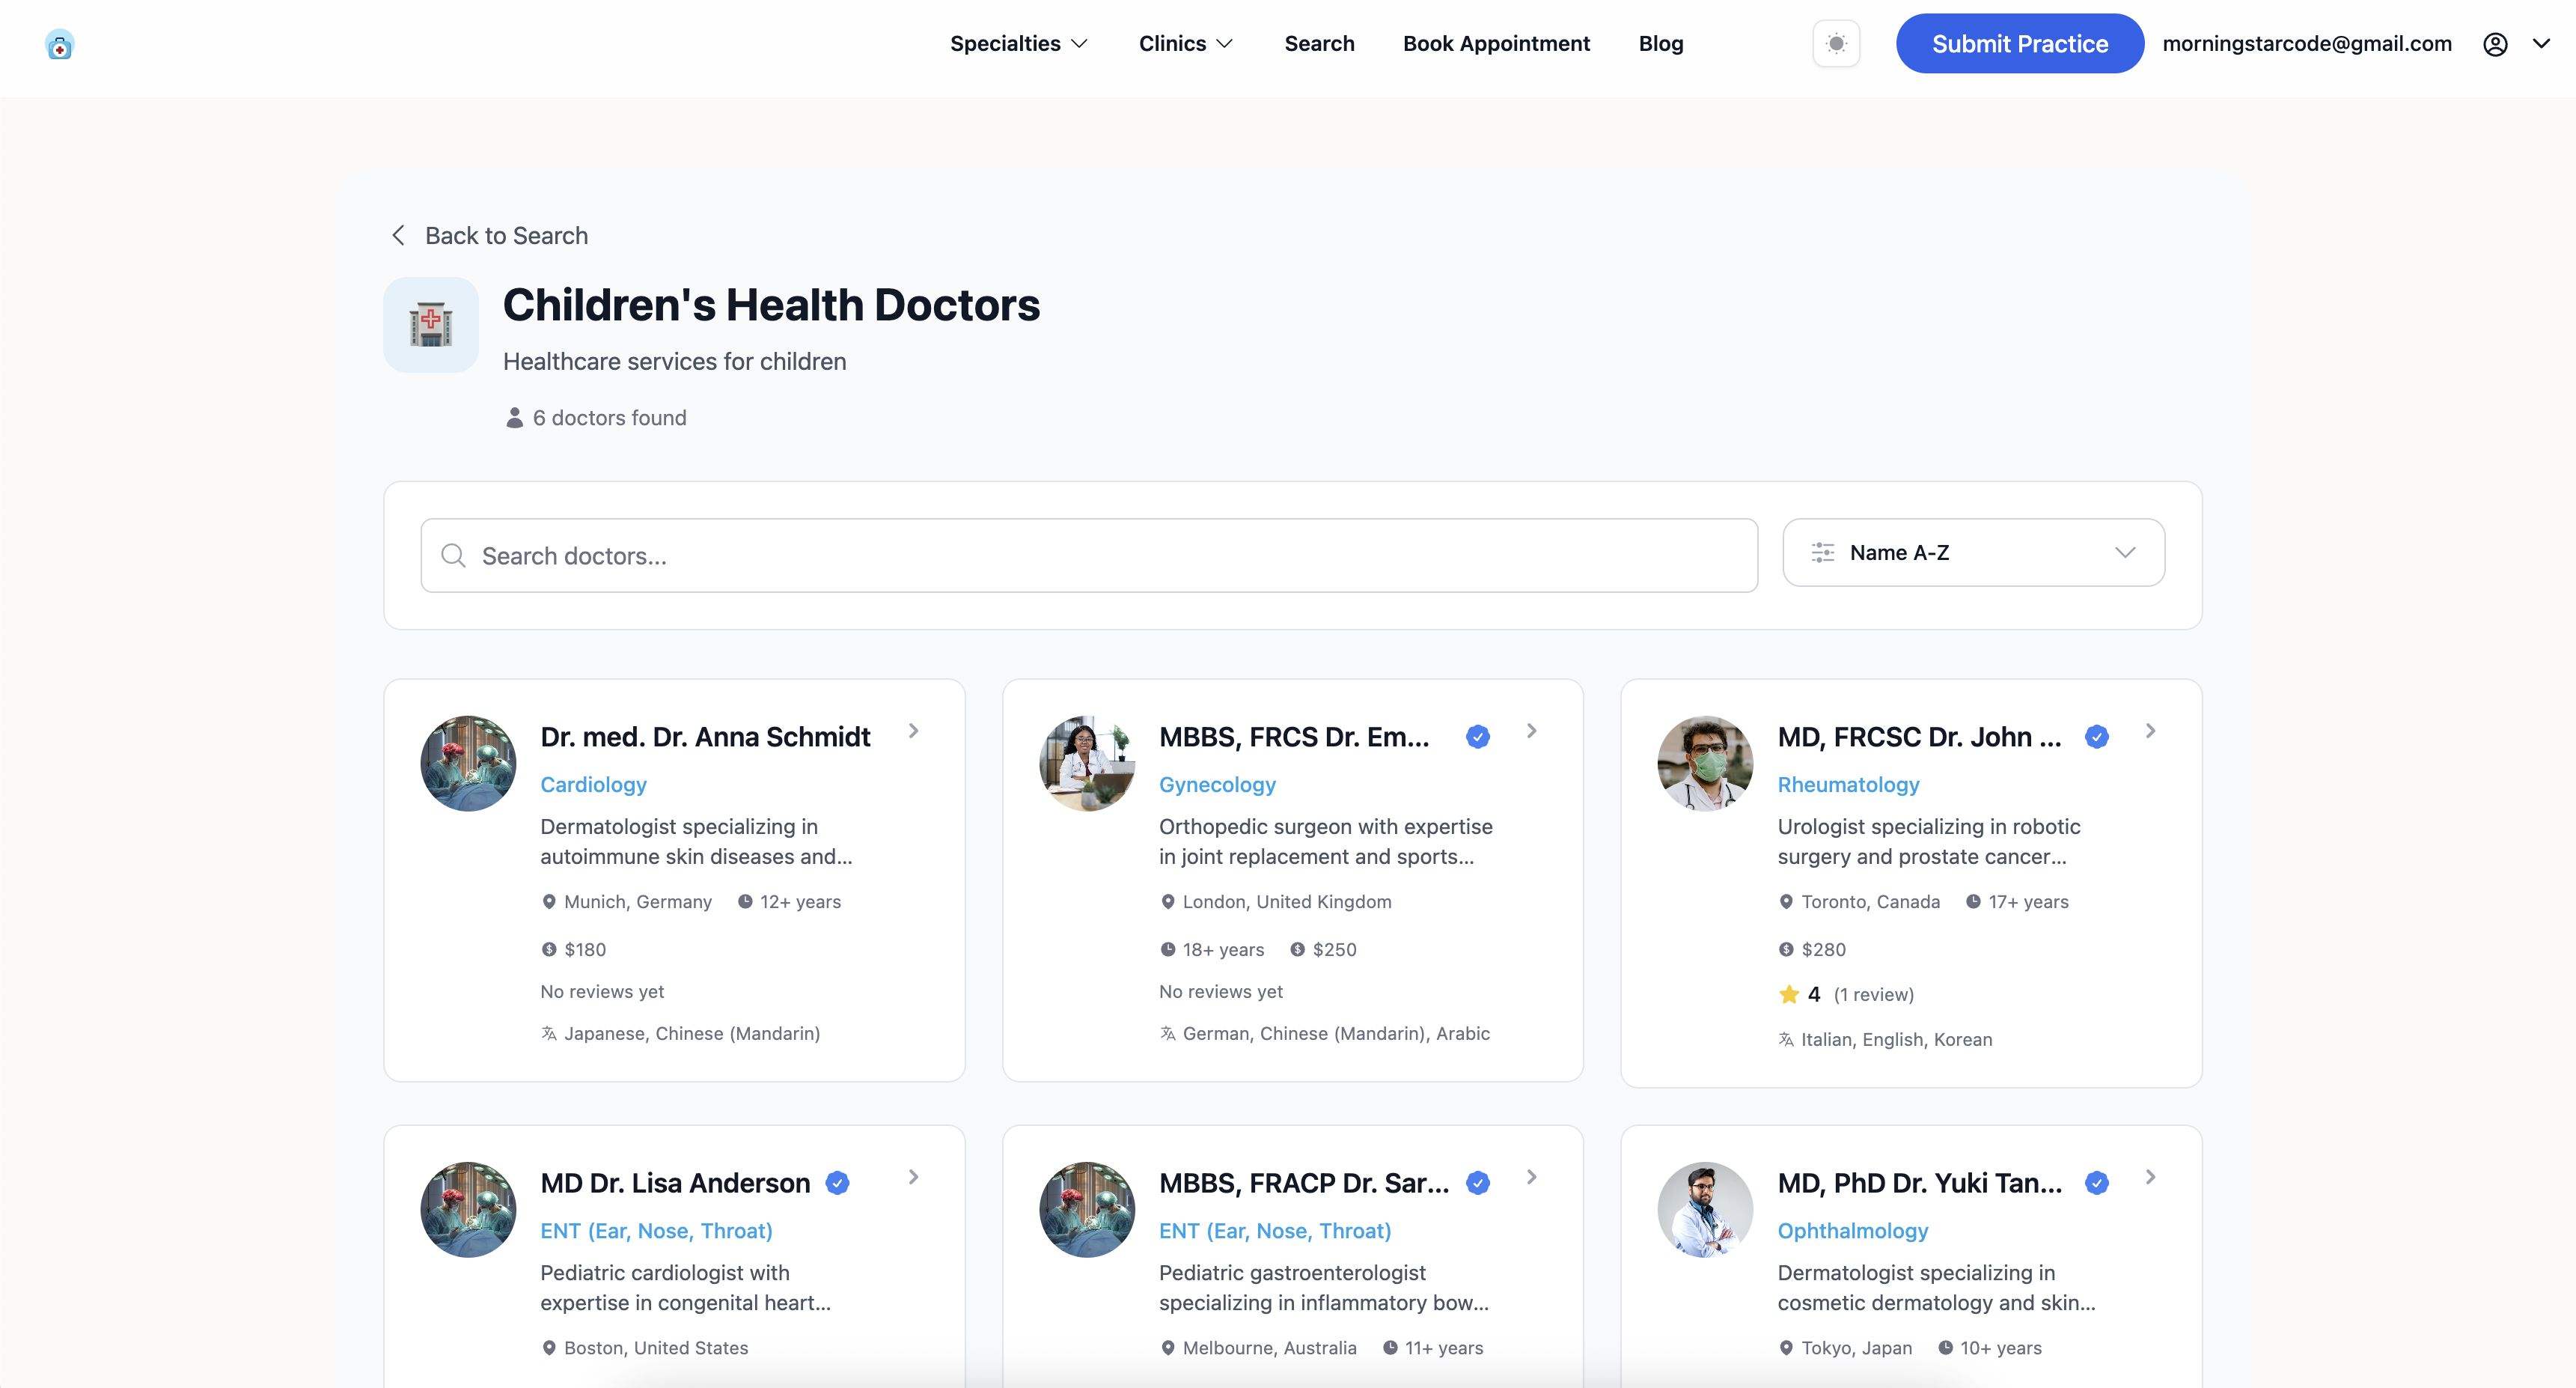The image size is (2576, 1388).
Task: Open the Name A-Z sort dropdown
Action: (1973, 553)
